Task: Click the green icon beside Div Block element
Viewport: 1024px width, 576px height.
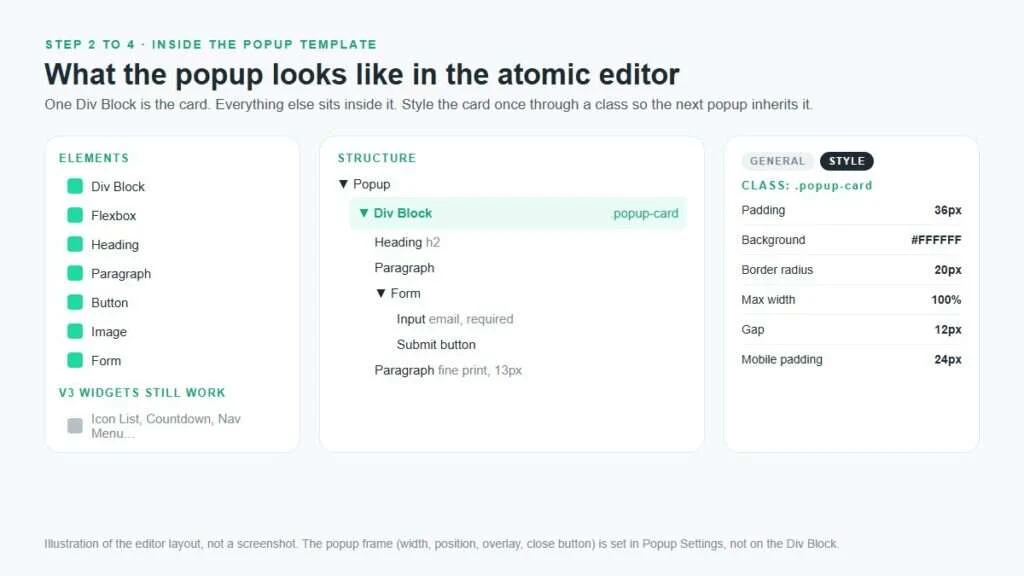Action: 75,186
